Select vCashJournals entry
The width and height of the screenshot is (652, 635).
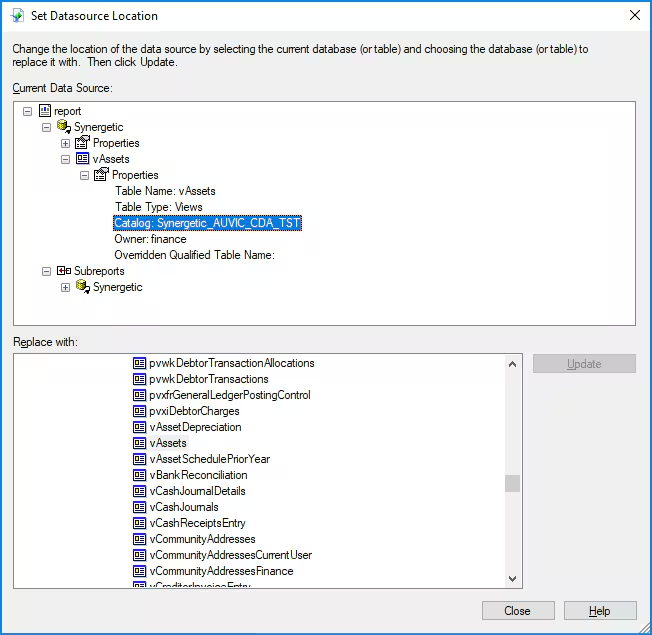[184, 507]
